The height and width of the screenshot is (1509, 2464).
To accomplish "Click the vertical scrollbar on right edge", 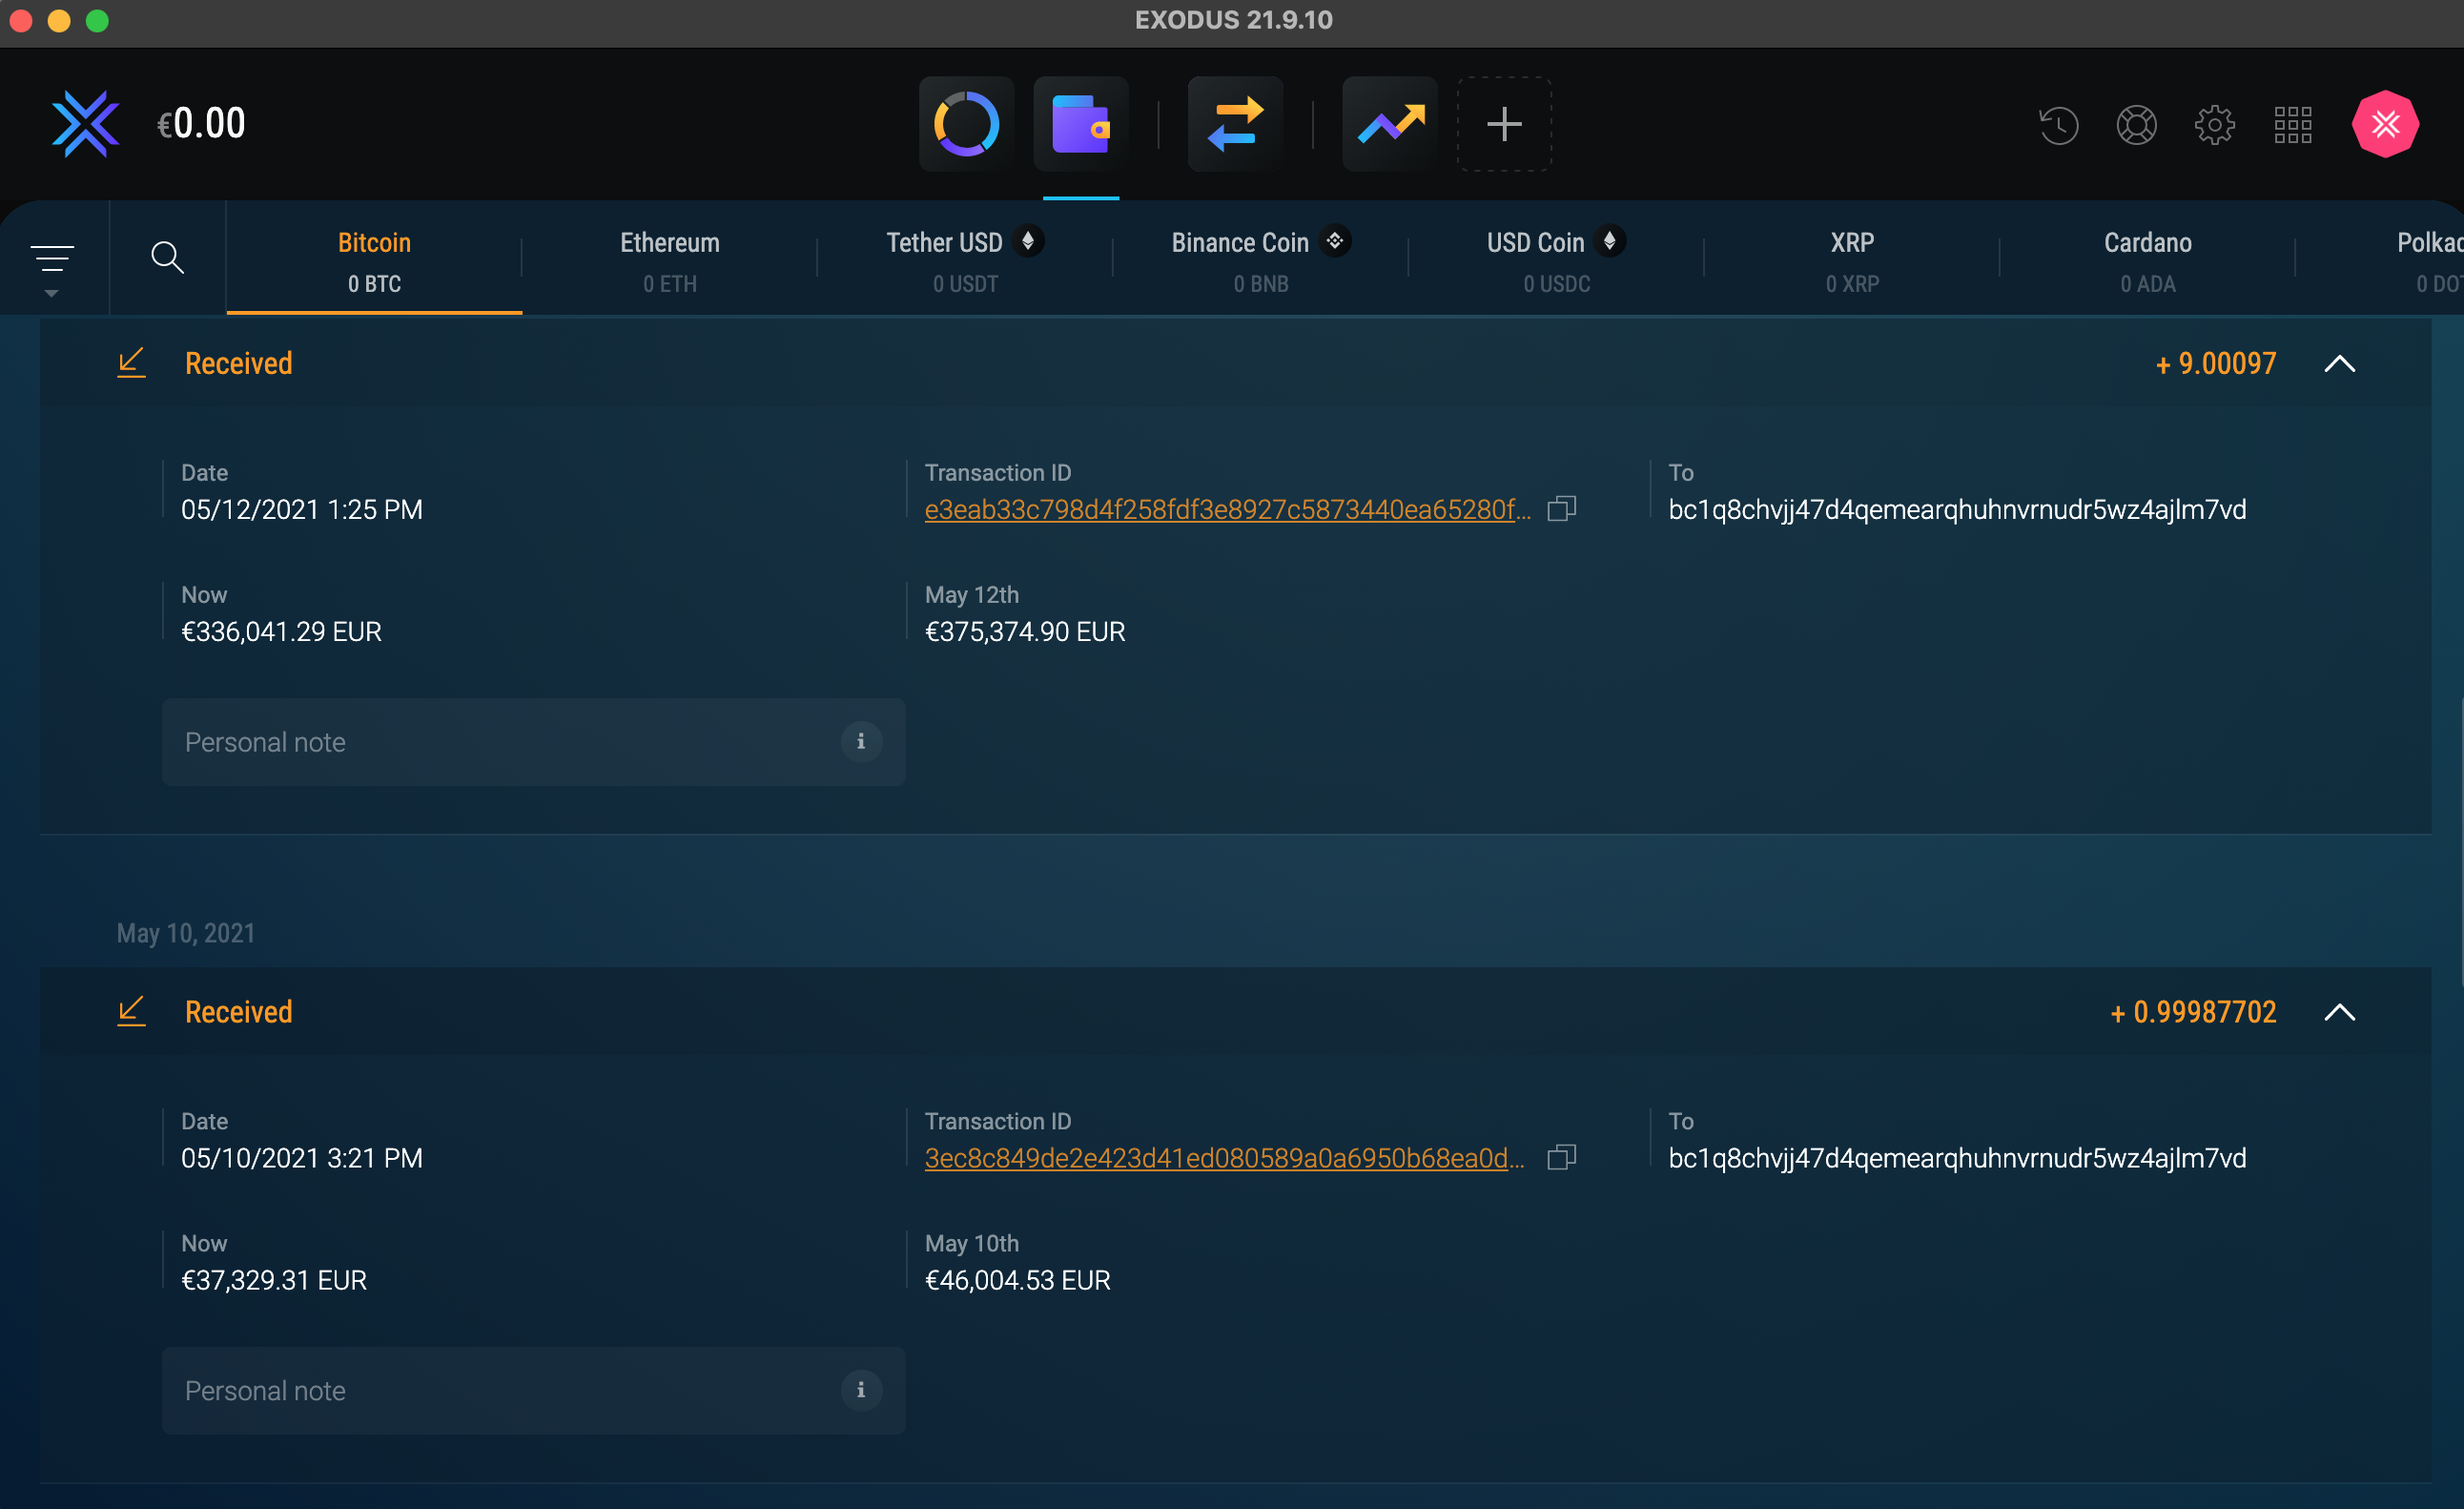I will pos(2460,840).
